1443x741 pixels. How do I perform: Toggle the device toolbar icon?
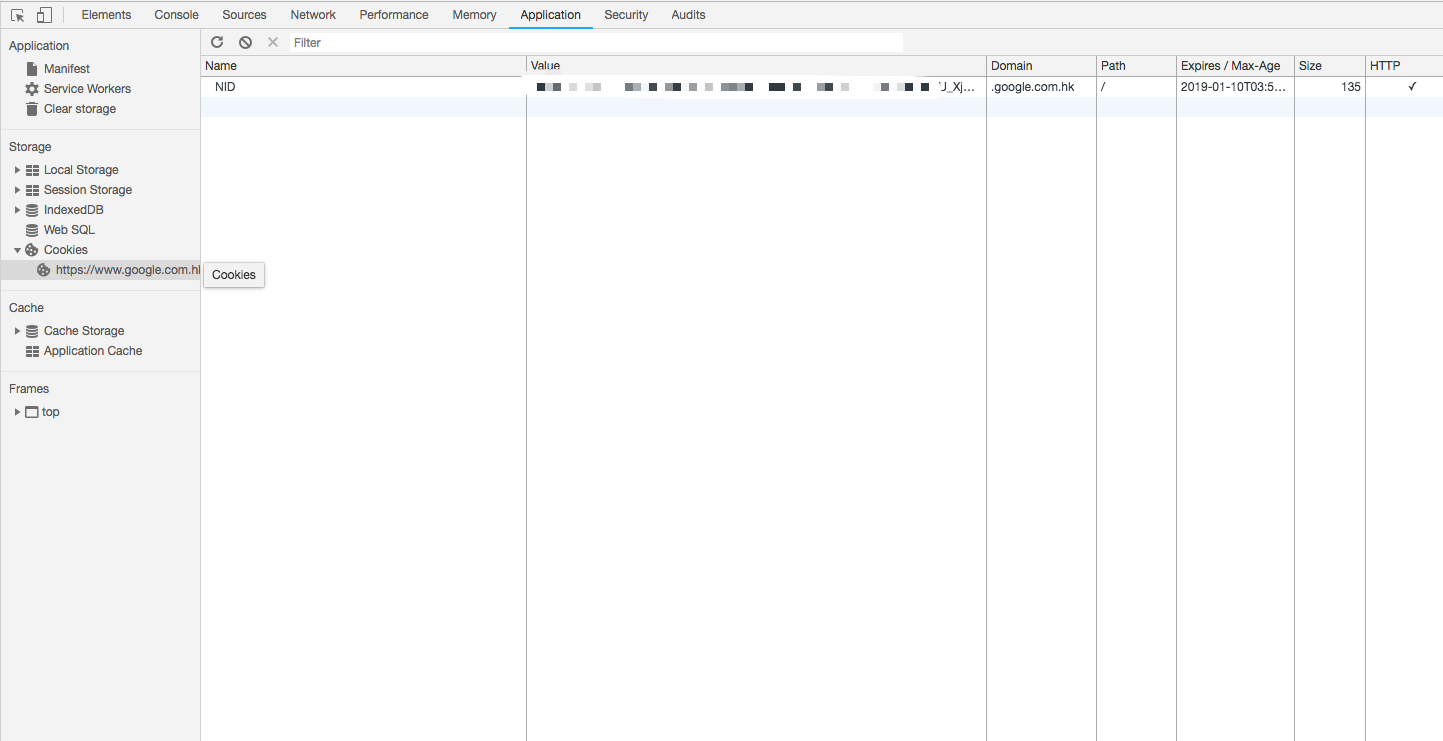[44, 15]
